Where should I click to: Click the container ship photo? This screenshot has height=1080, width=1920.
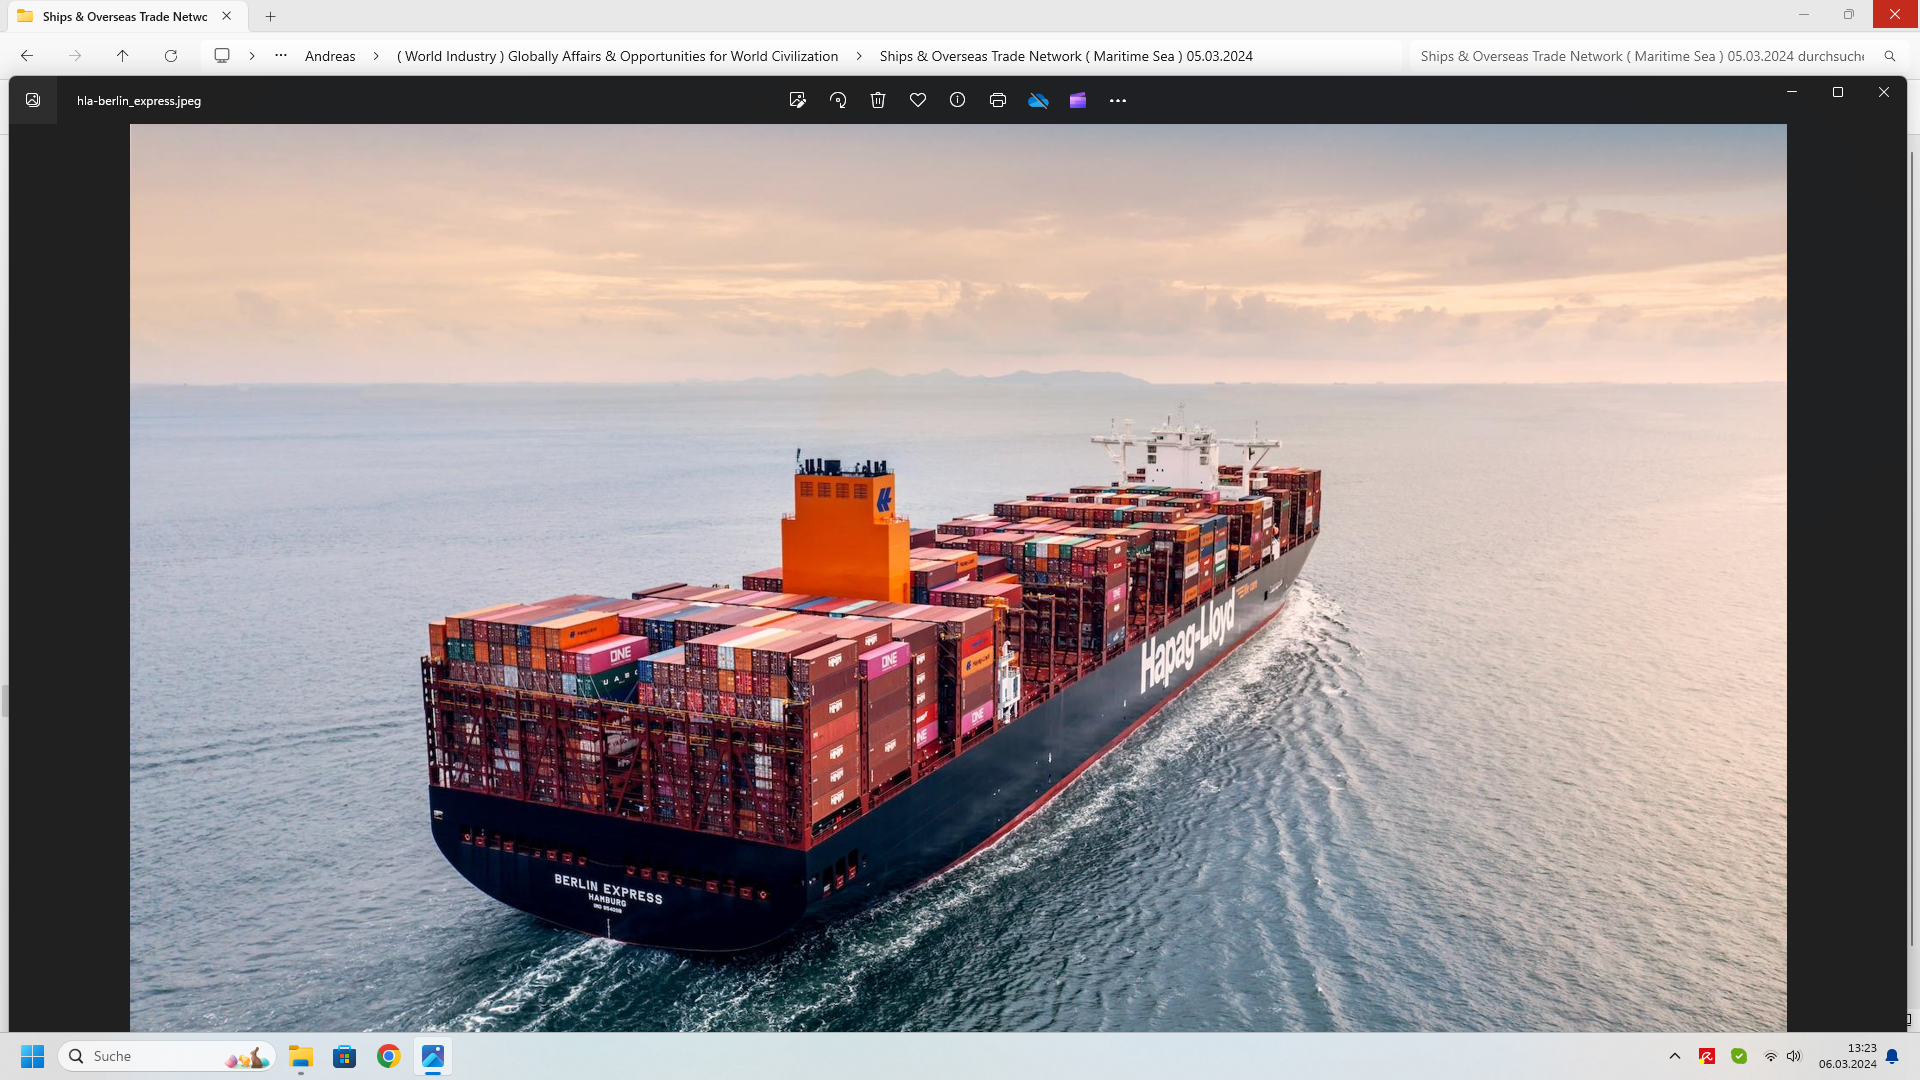958,577
